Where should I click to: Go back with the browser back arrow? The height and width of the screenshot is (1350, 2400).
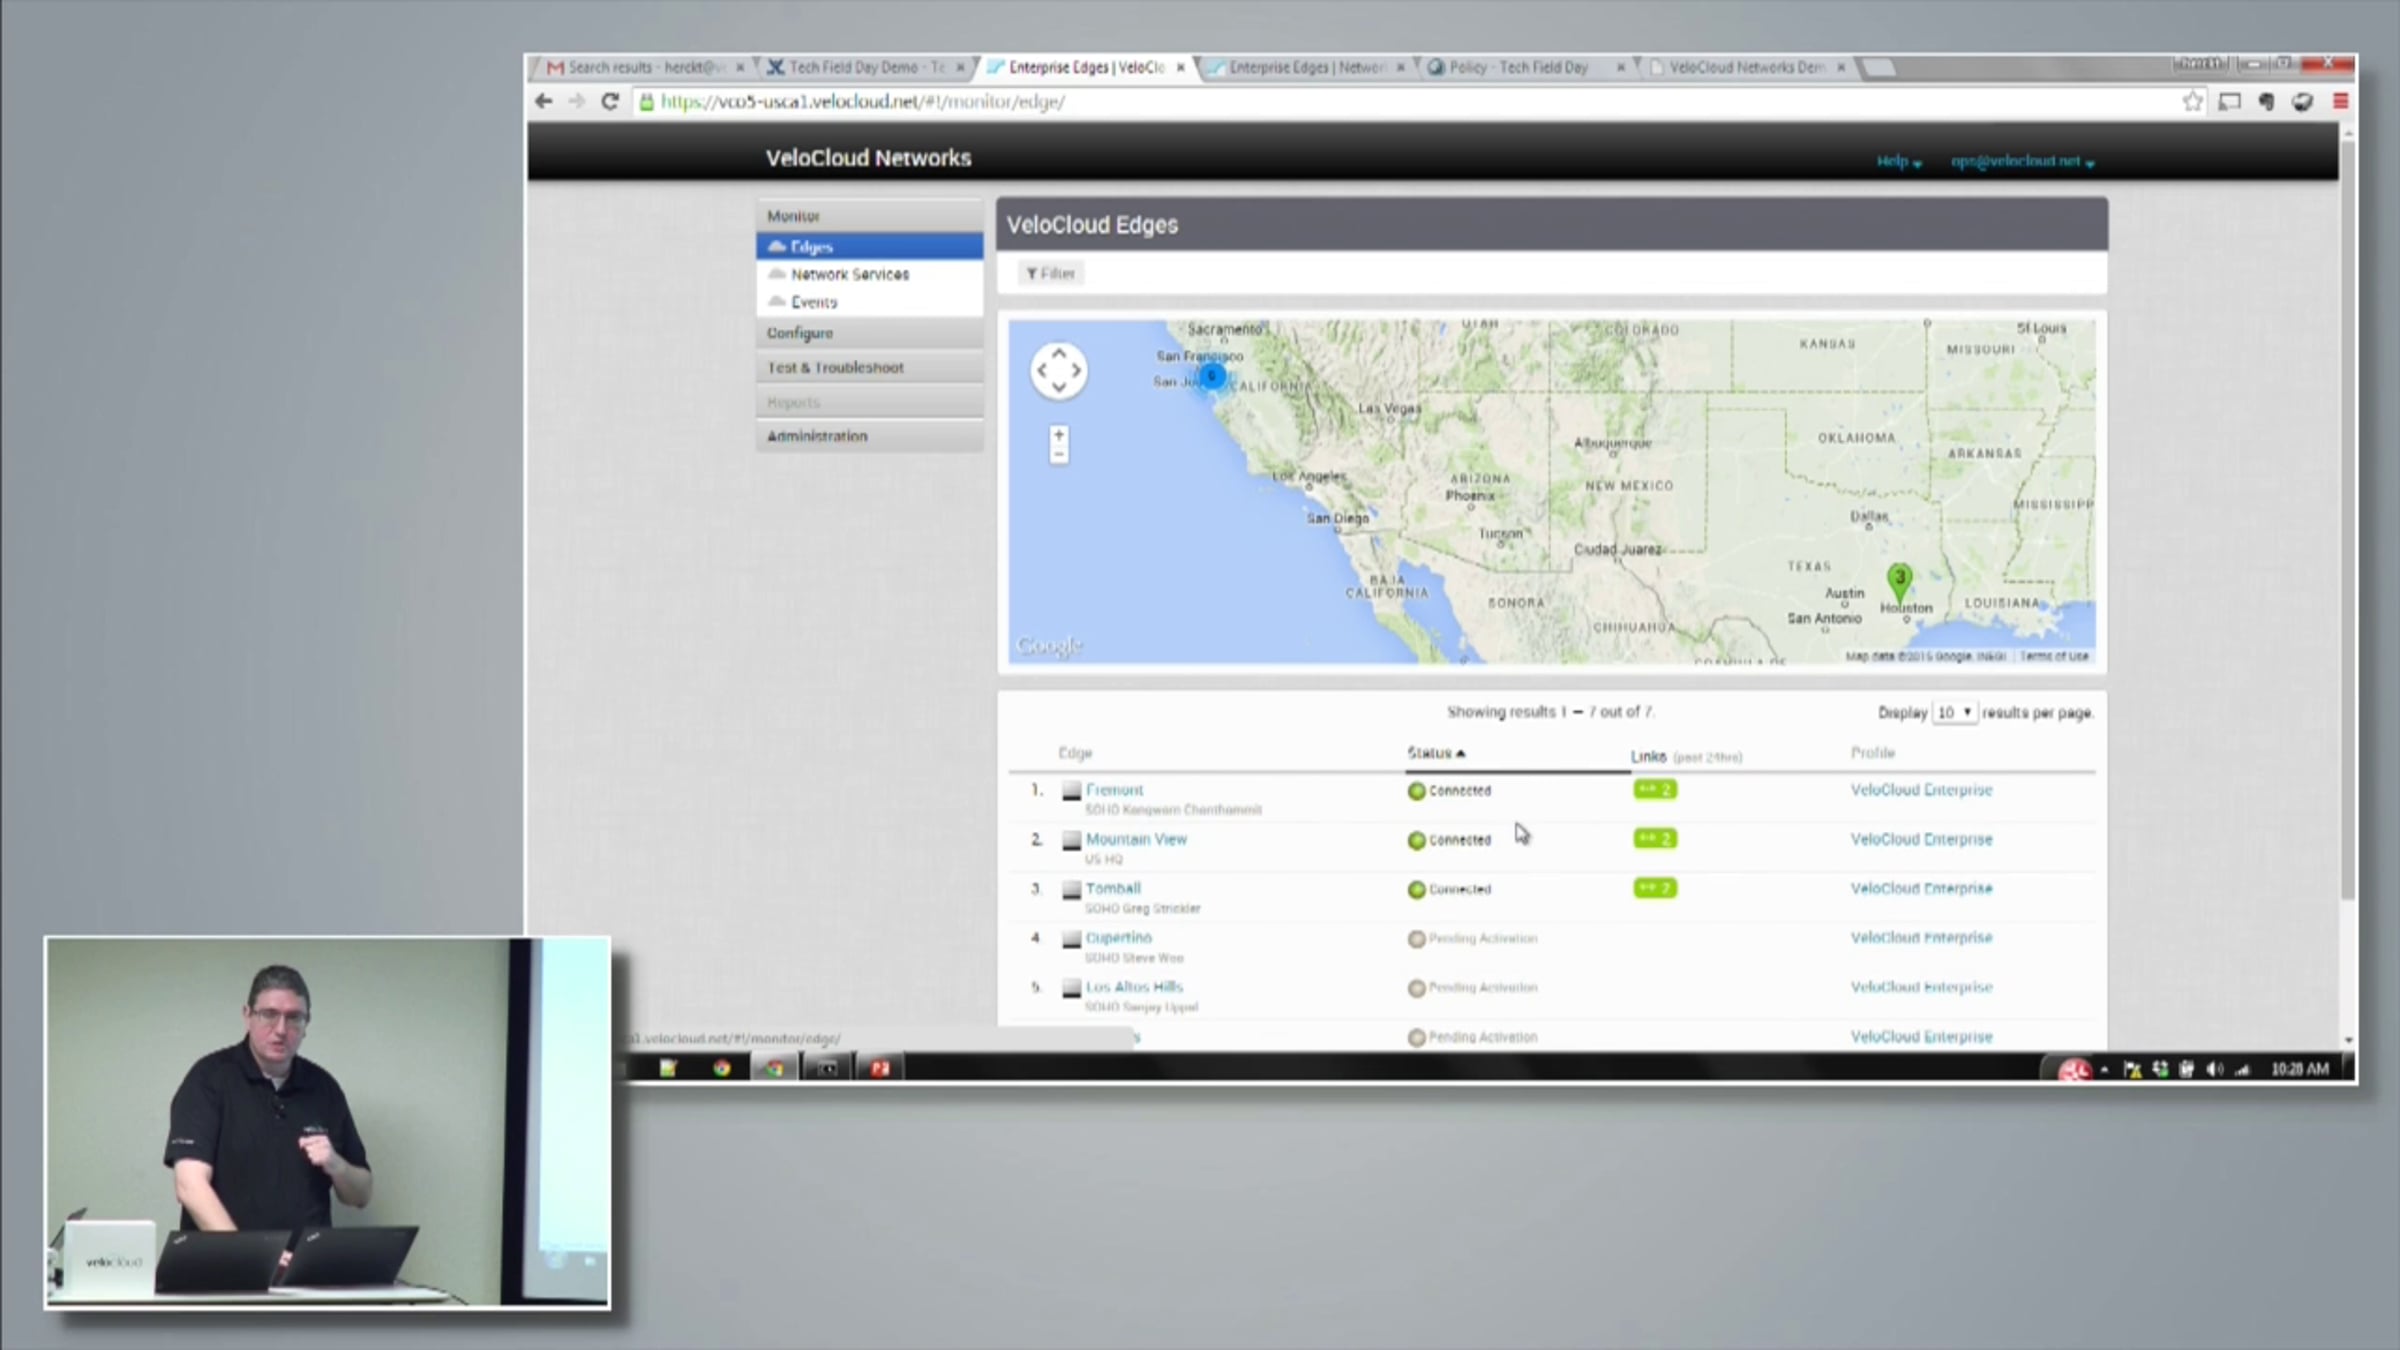pos(544,101)
